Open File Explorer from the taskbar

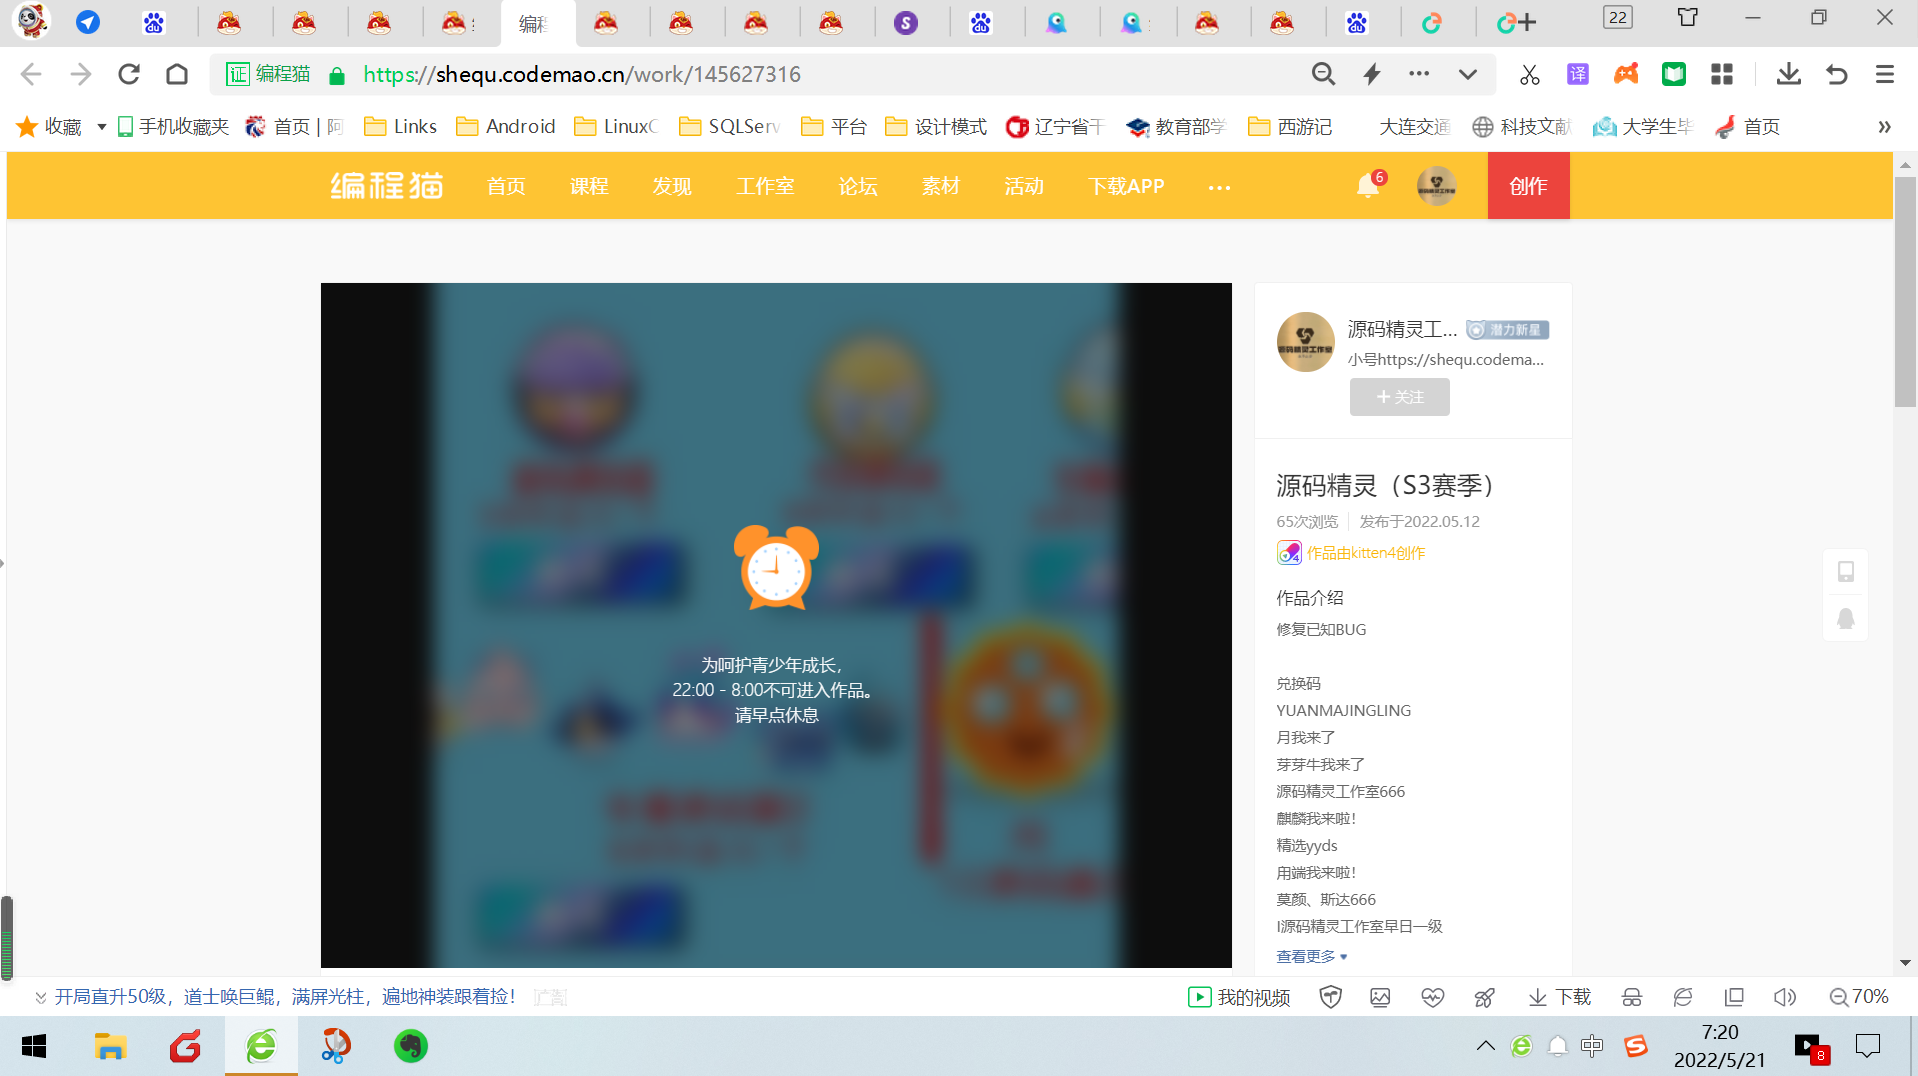click(x=110, y=1047)
